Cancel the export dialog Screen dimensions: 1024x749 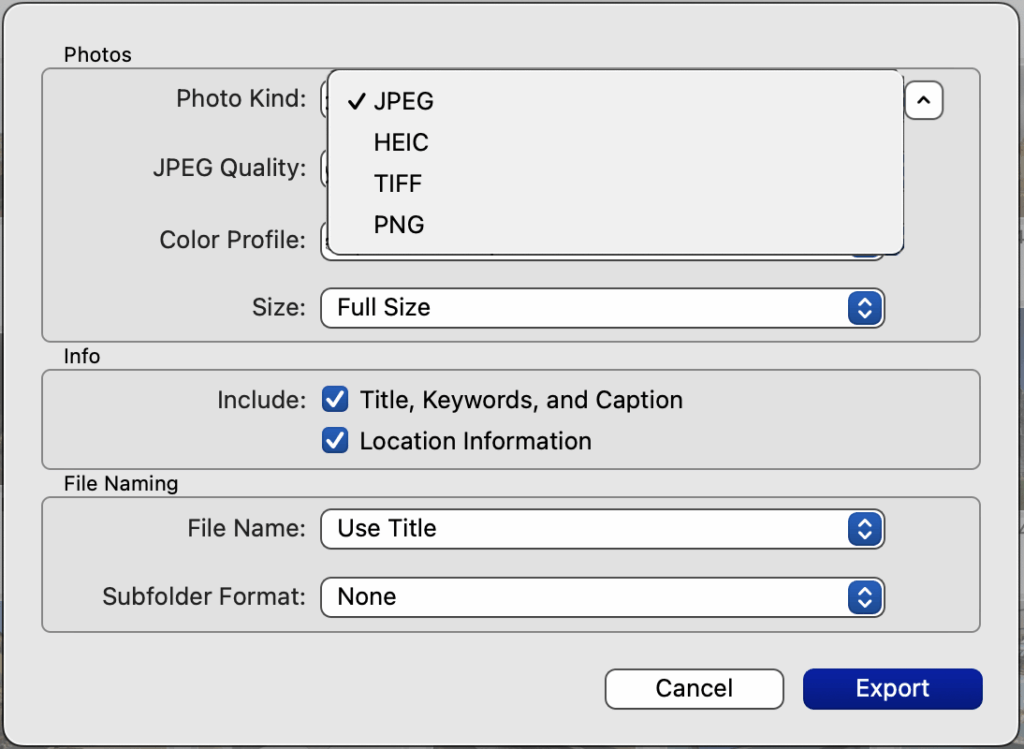click(x=694, y=689)
